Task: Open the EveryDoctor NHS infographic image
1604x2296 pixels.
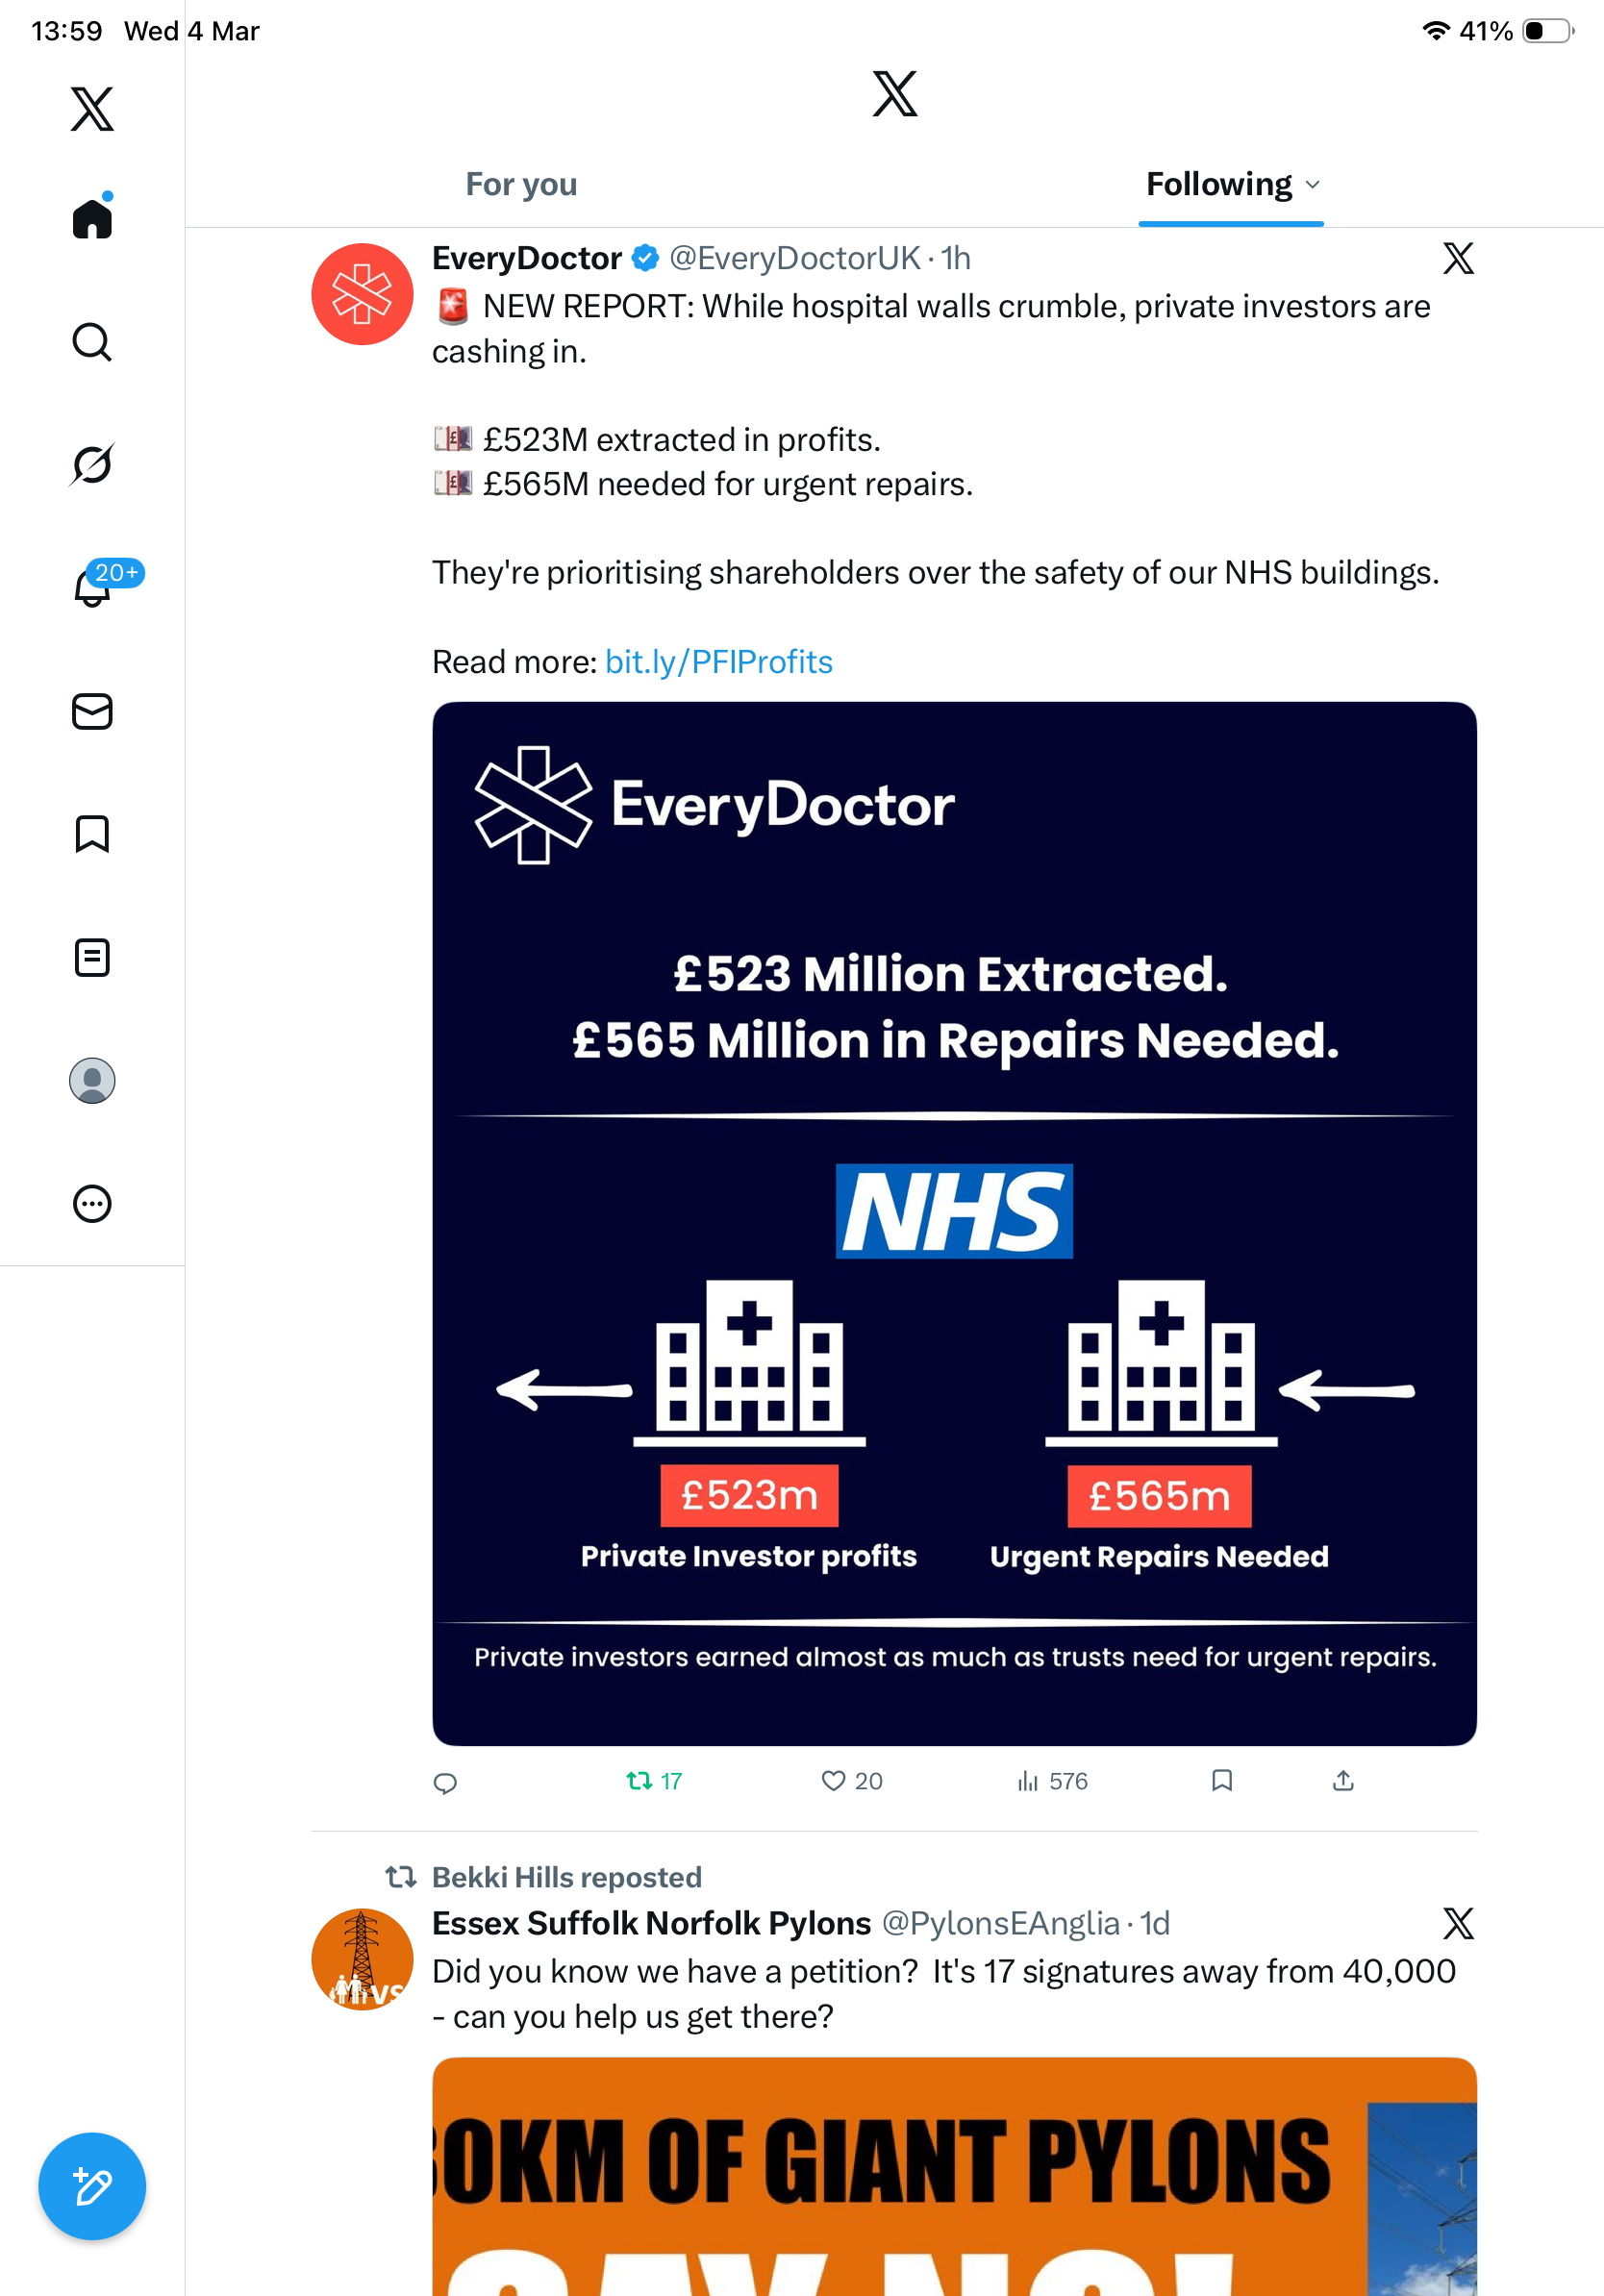Action: pyautogui.click(x=954, y=1223)
